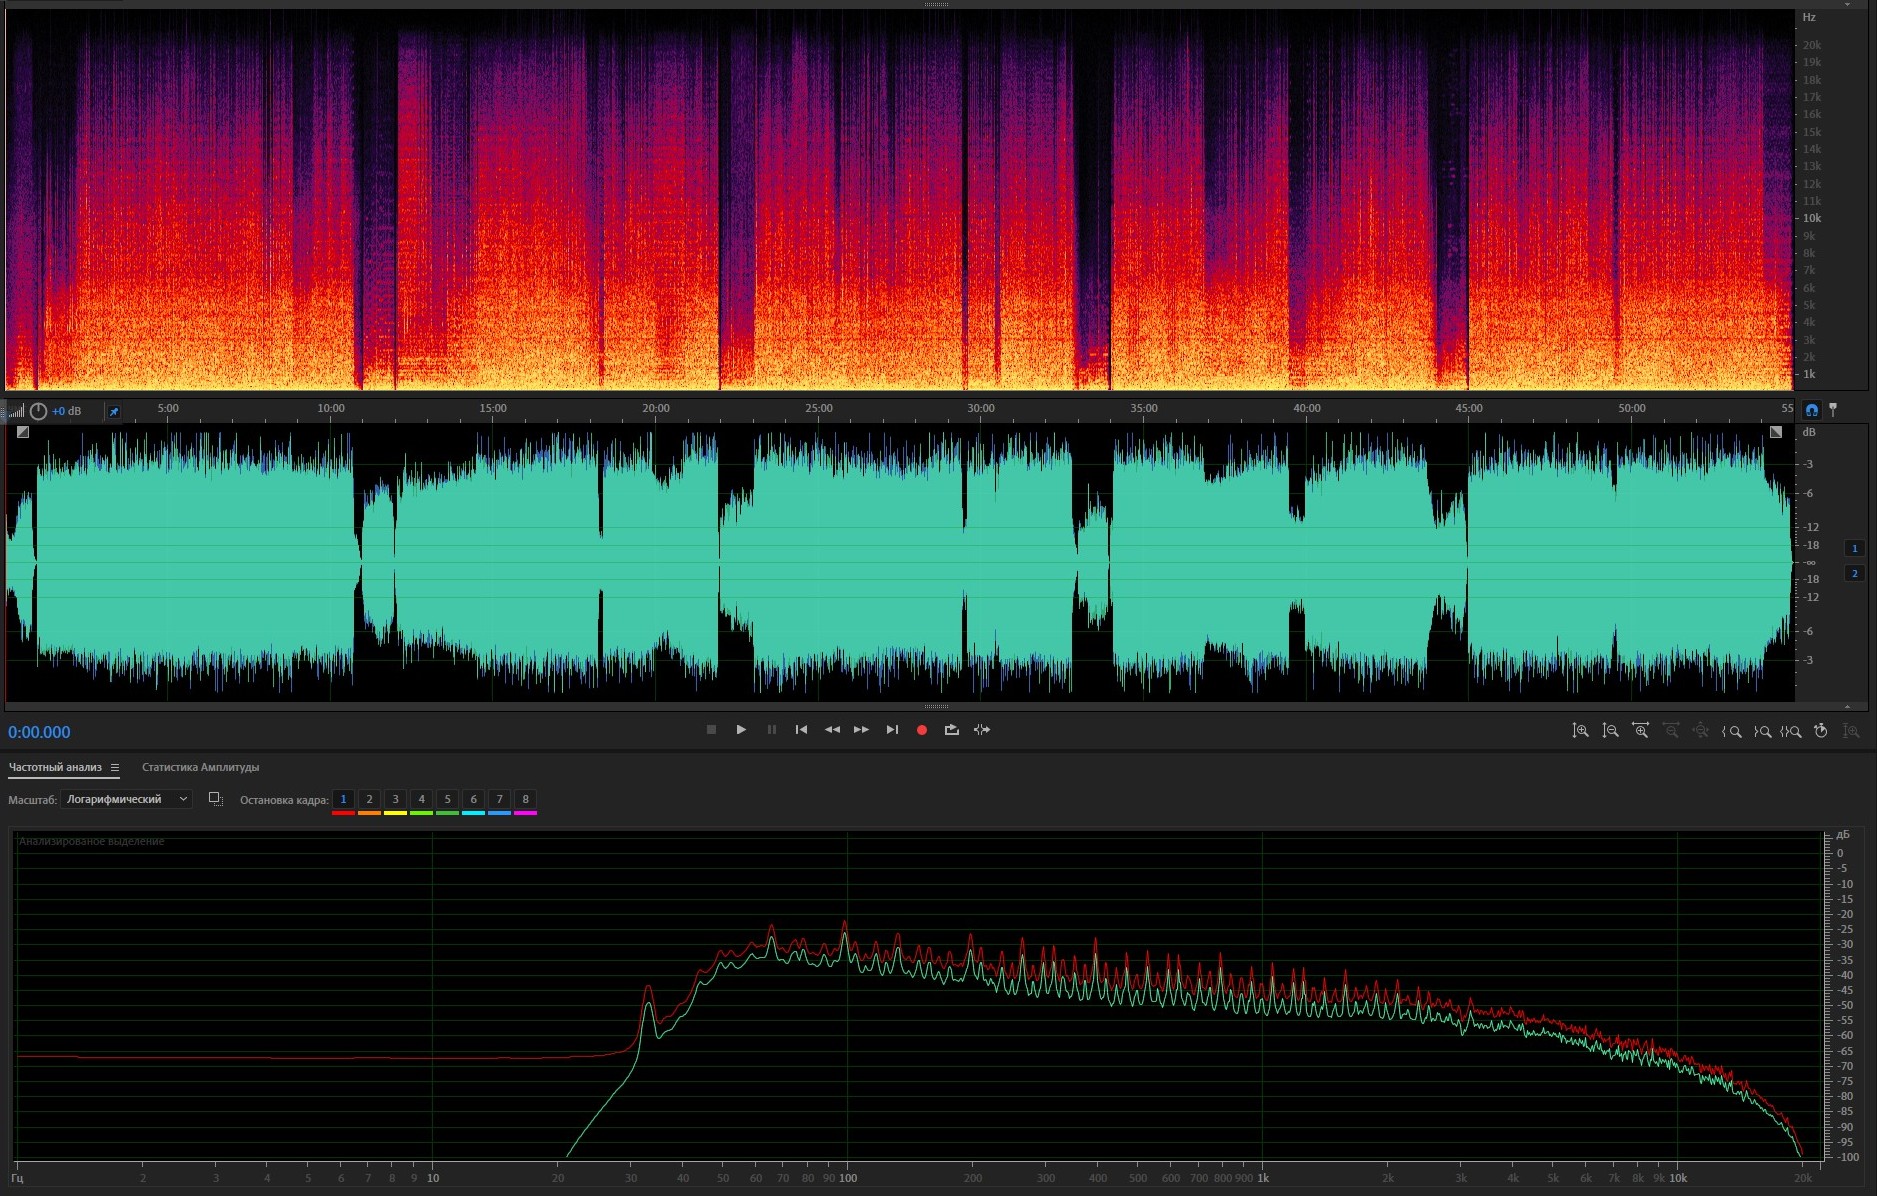Open the Масштаб scale dropdown

tap(126, 799)
